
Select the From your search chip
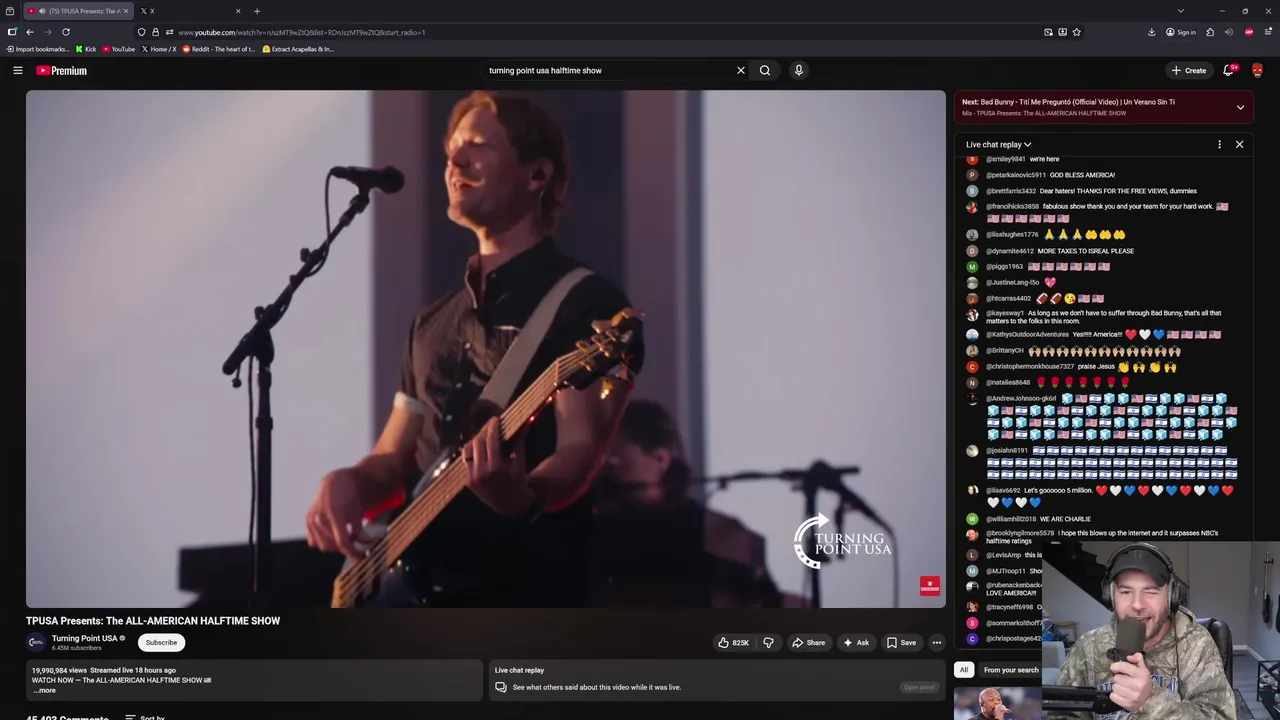[x=1011, y=670]
